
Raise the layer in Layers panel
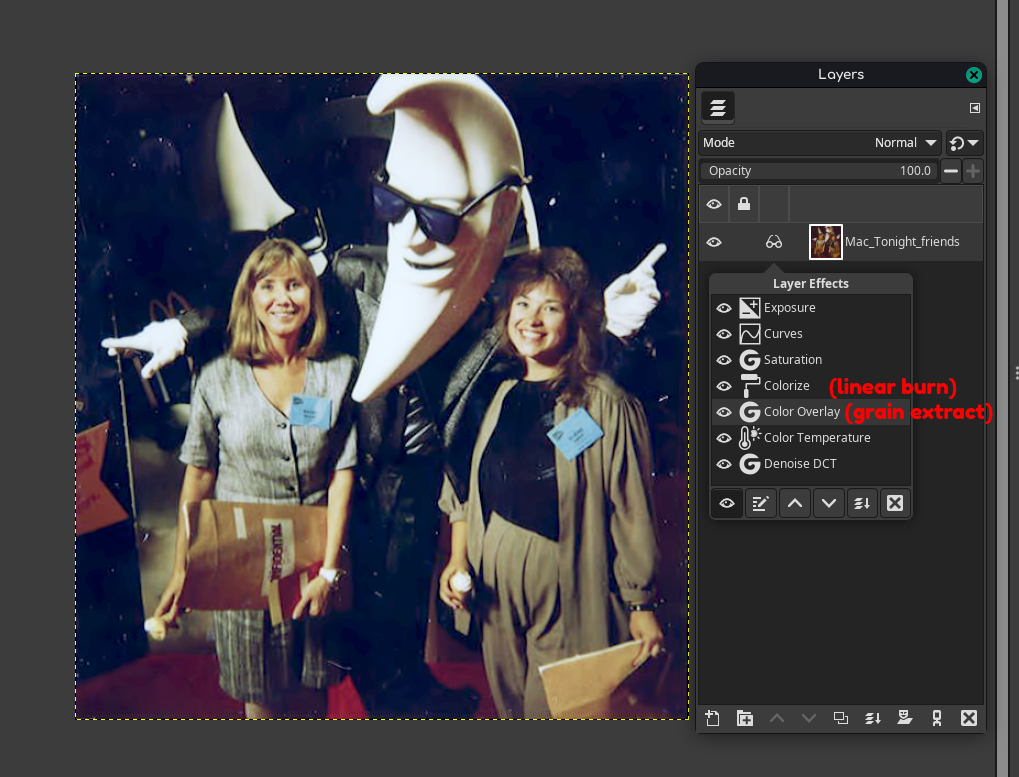tap(777, 718)
